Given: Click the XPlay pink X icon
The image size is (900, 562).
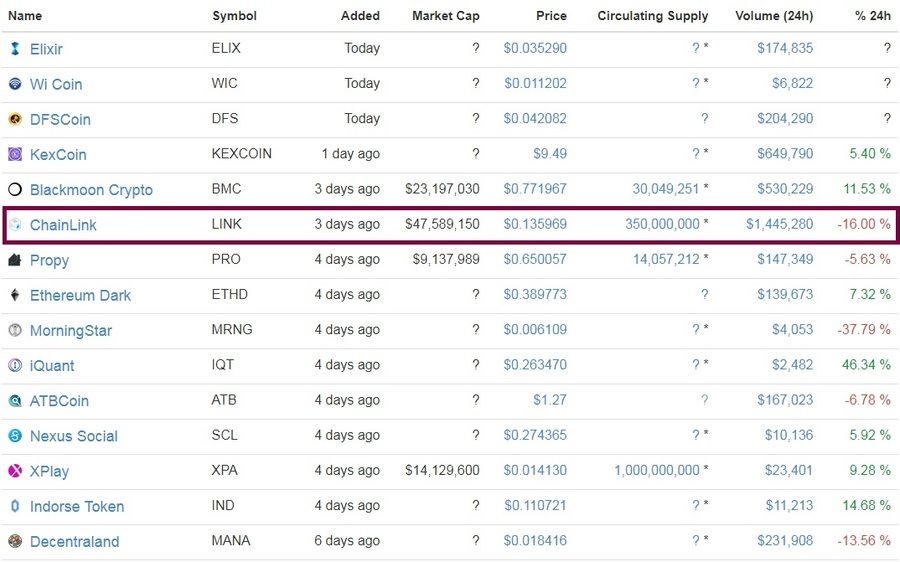Looking at the screenshot, I should [x=15, y=471].
